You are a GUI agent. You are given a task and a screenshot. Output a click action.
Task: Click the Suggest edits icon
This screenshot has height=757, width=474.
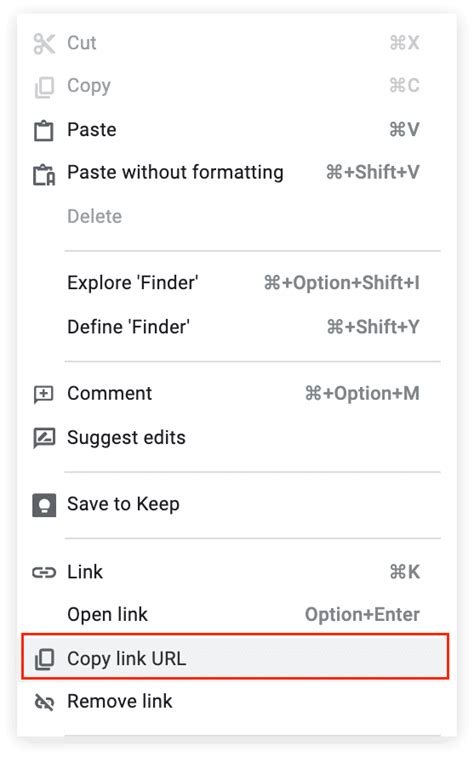point(44,438)
